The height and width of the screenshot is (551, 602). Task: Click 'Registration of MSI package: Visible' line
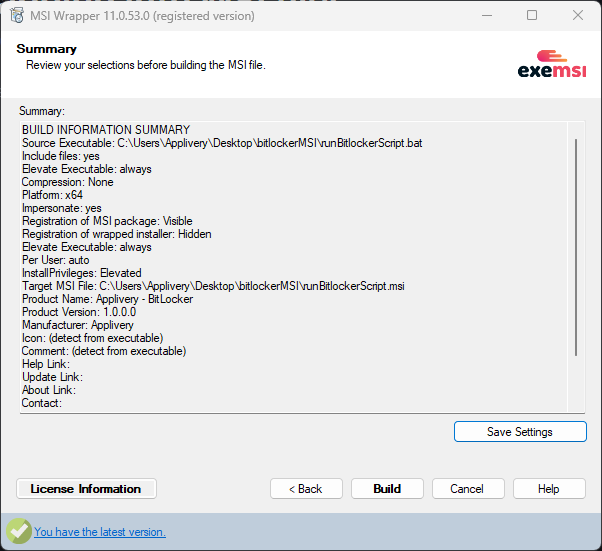click(107, 221)
